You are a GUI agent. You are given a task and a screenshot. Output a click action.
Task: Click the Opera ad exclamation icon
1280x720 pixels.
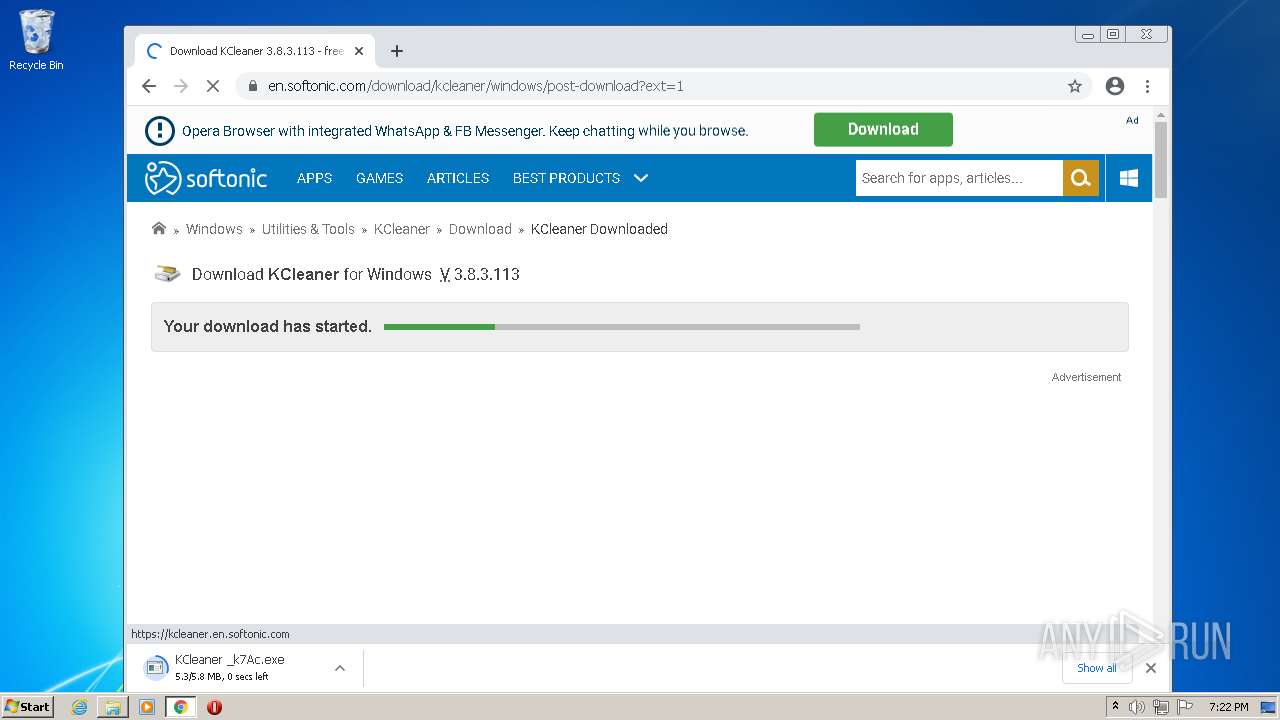tap(160, 131)
